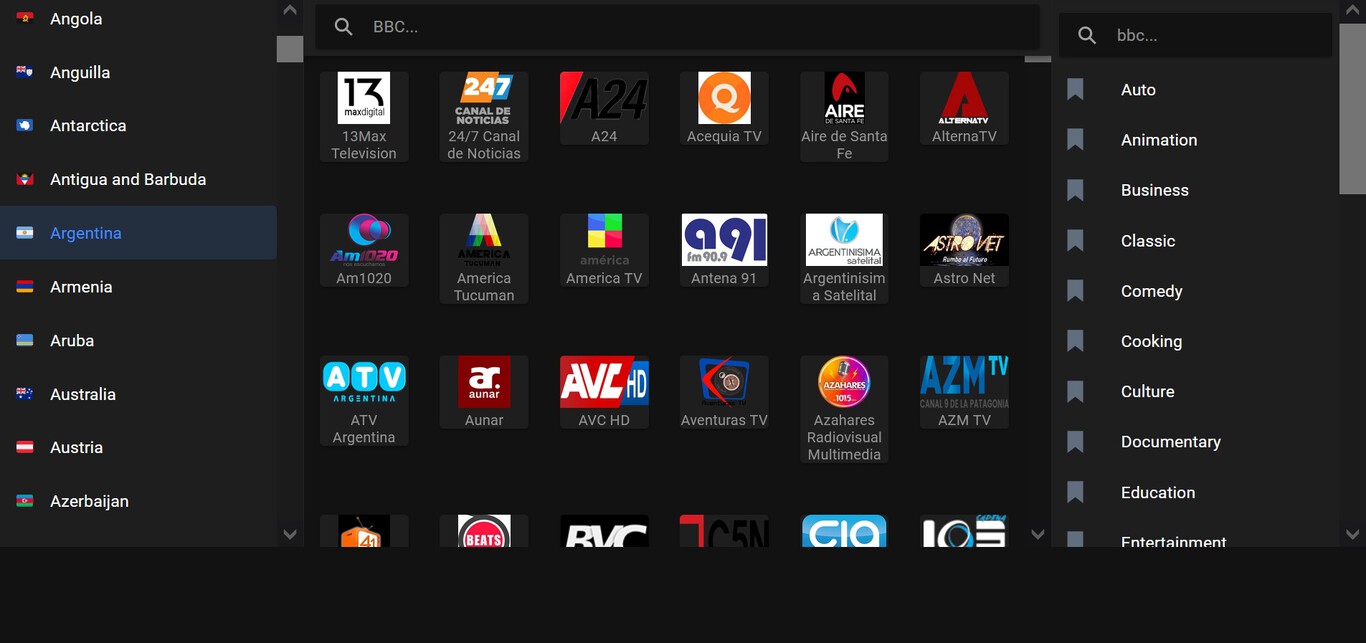Click the bookmark icon beside Animation
The width and height of the screenshot is (1366, 643).
tap(1075, 139)
